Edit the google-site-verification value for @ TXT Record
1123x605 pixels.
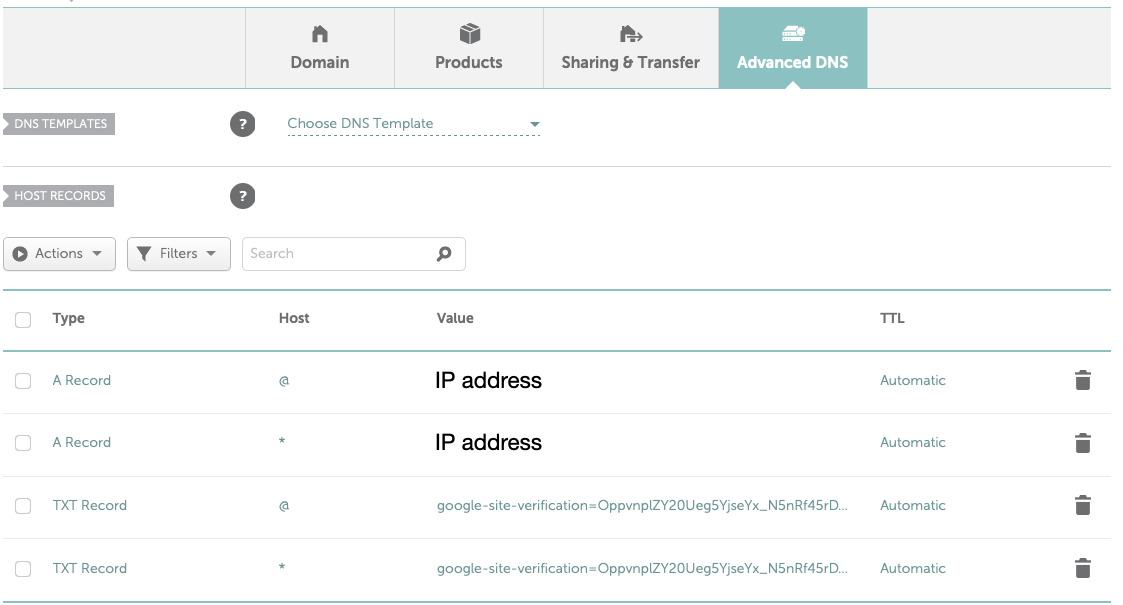[642, 505]
